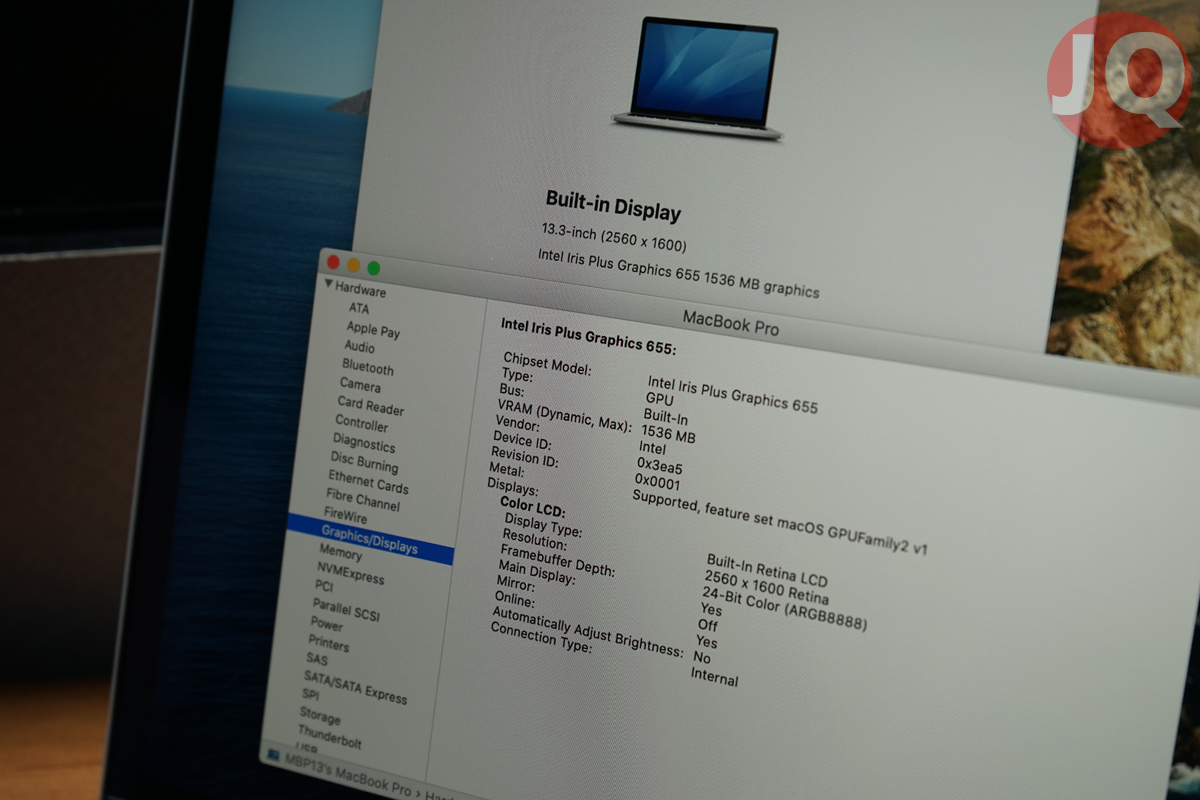
Task: Select the Device ID value '0x3ea5'
Action: 659,465
